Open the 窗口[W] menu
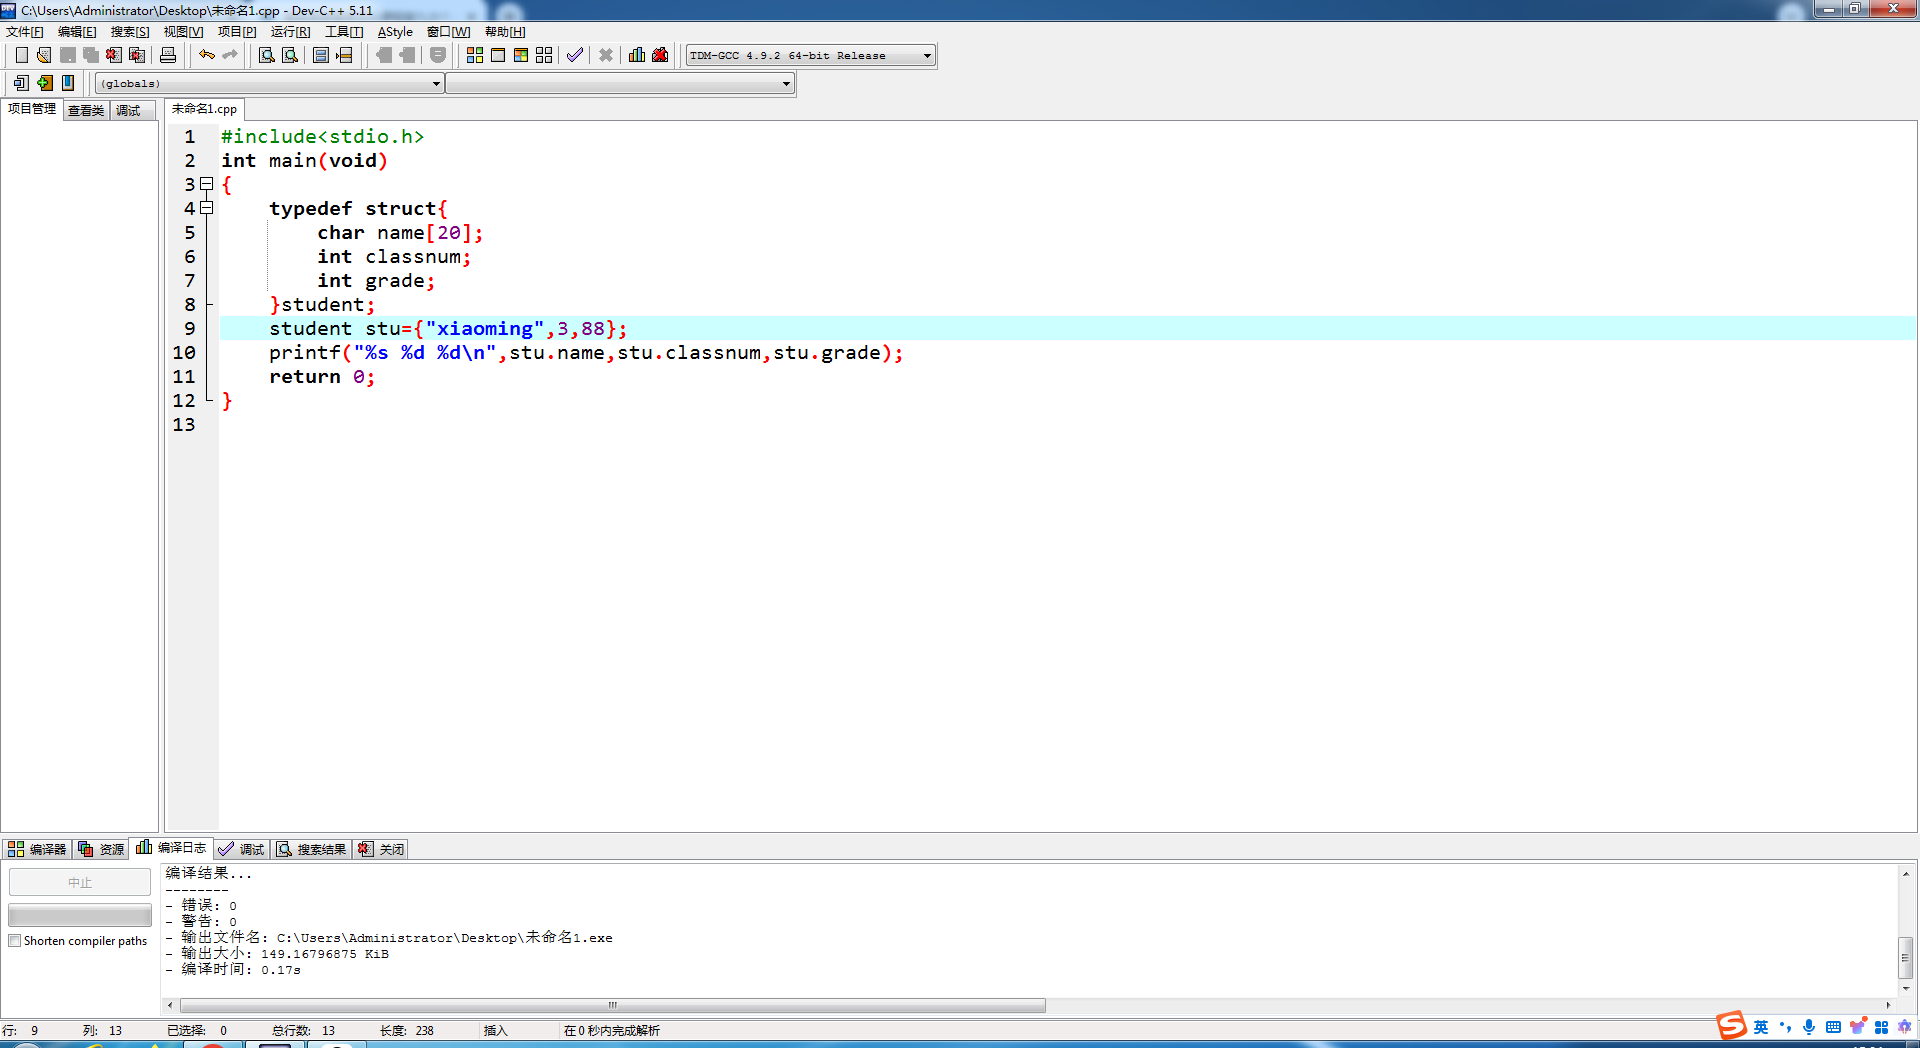 pyautogui.click(x=449, y=32)
